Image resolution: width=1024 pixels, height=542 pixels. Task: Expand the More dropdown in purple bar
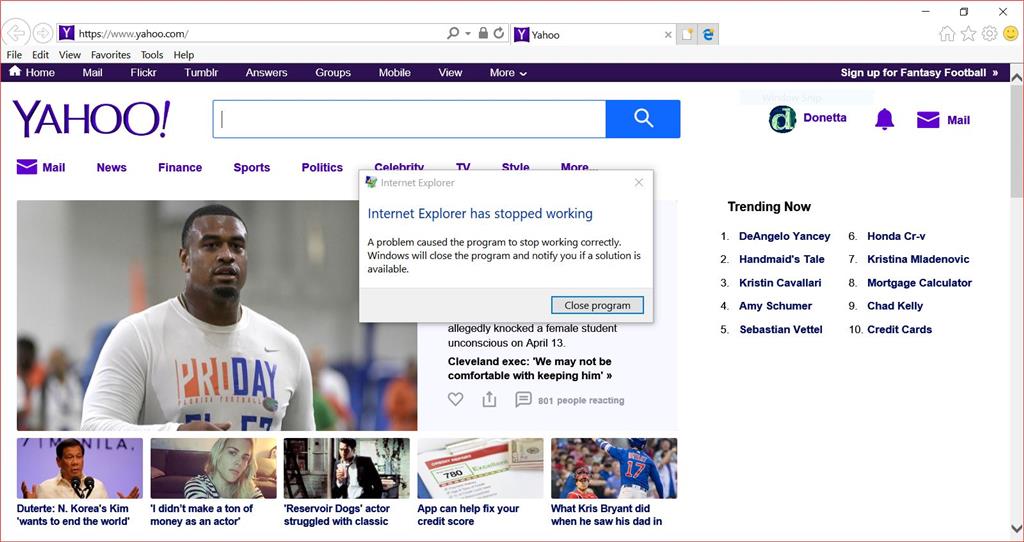[508, 72]
